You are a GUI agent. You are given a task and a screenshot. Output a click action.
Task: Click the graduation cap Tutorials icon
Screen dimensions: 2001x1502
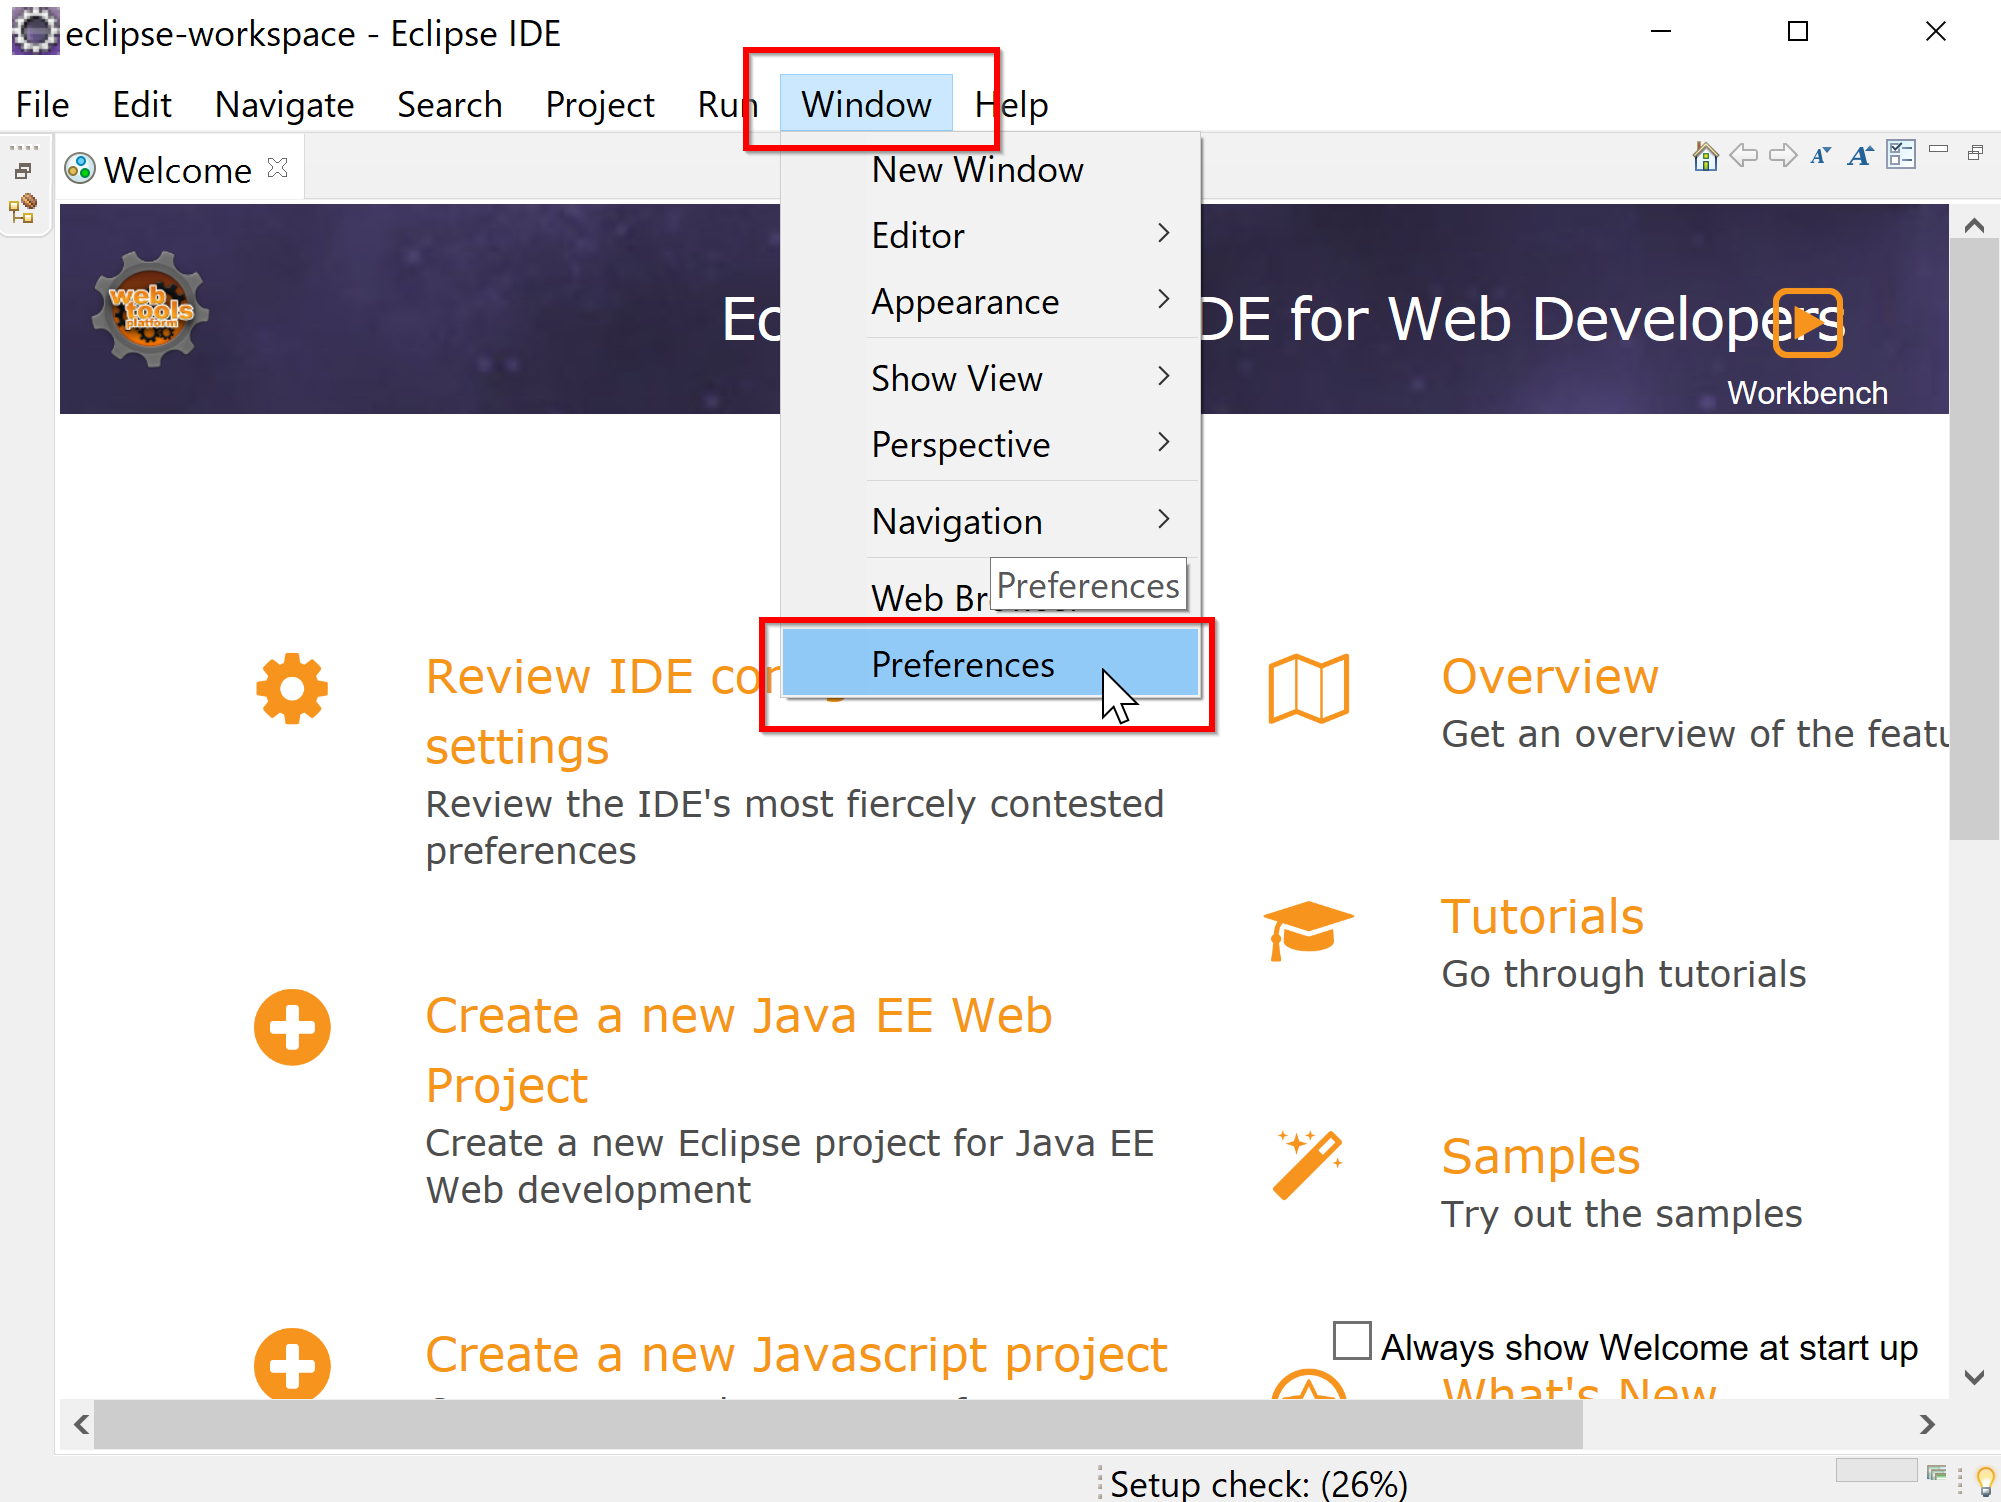pyautogui.click(x=1308, y=930)
